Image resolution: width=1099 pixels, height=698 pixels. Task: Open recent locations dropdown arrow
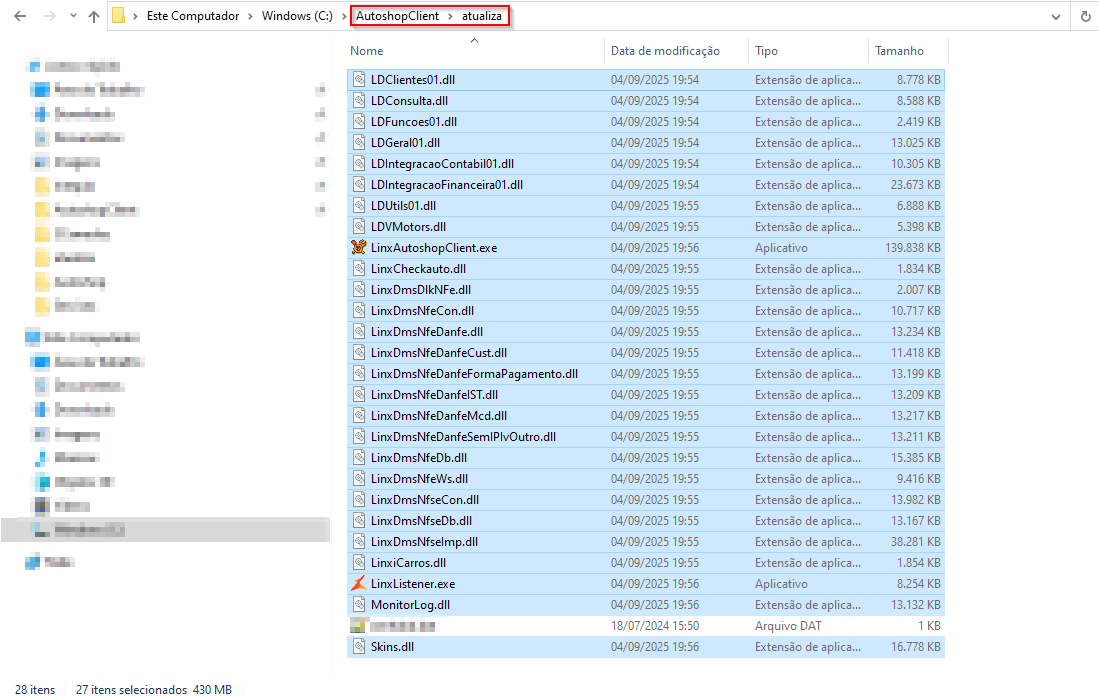tap(73, 16)
